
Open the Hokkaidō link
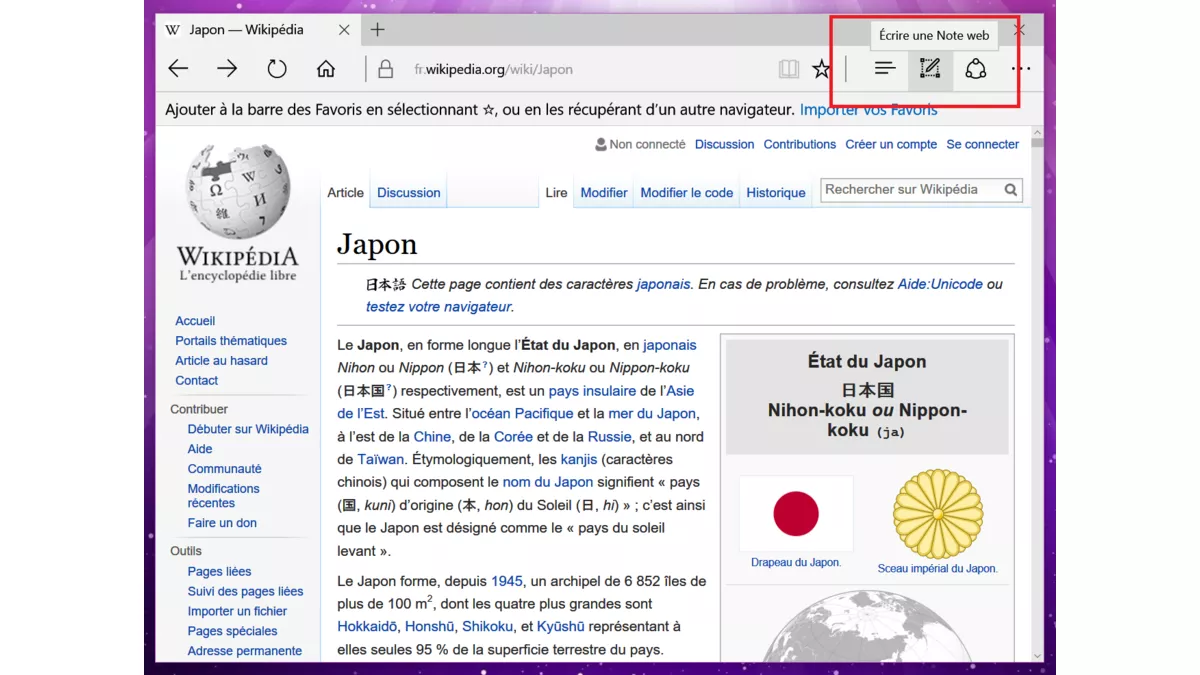click(367, 627)
